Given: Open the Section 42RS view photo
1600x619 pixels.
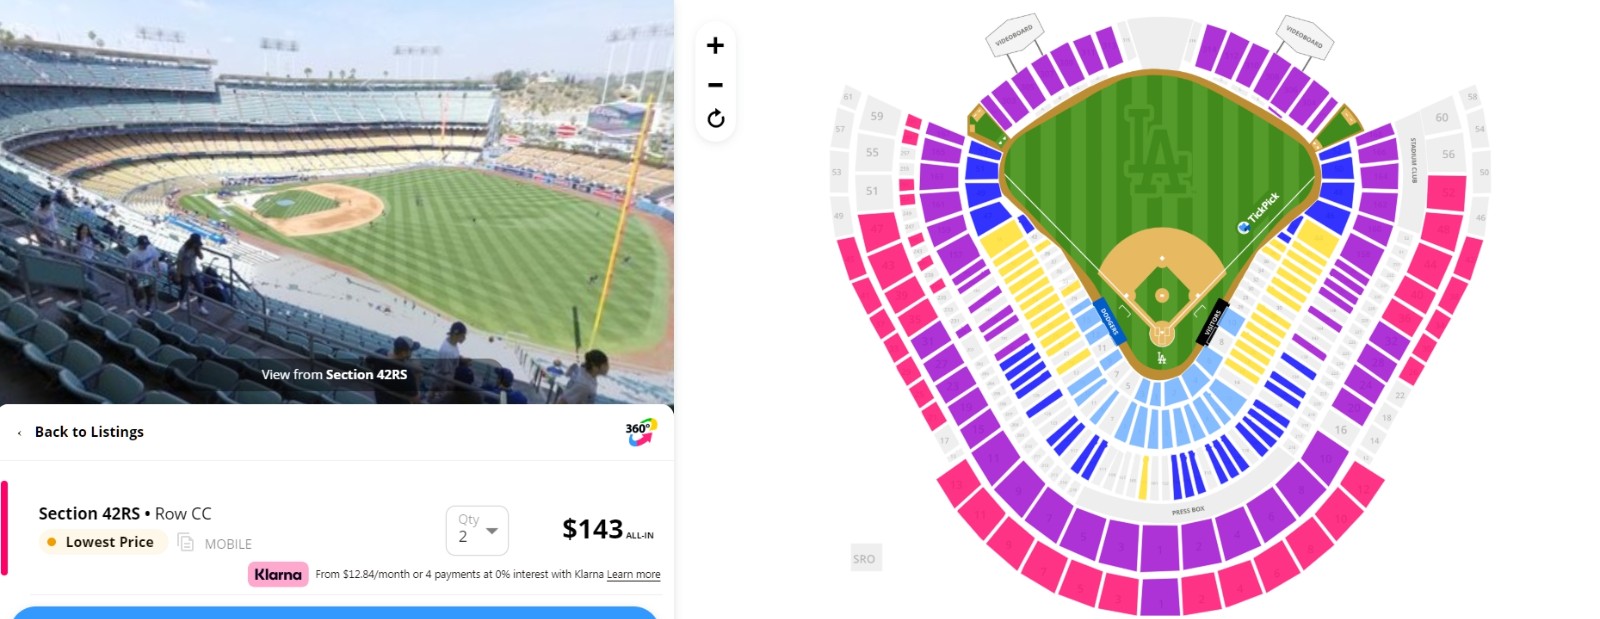Looking at the screenshot, I should pyautogui.click(x=337, y=202).
